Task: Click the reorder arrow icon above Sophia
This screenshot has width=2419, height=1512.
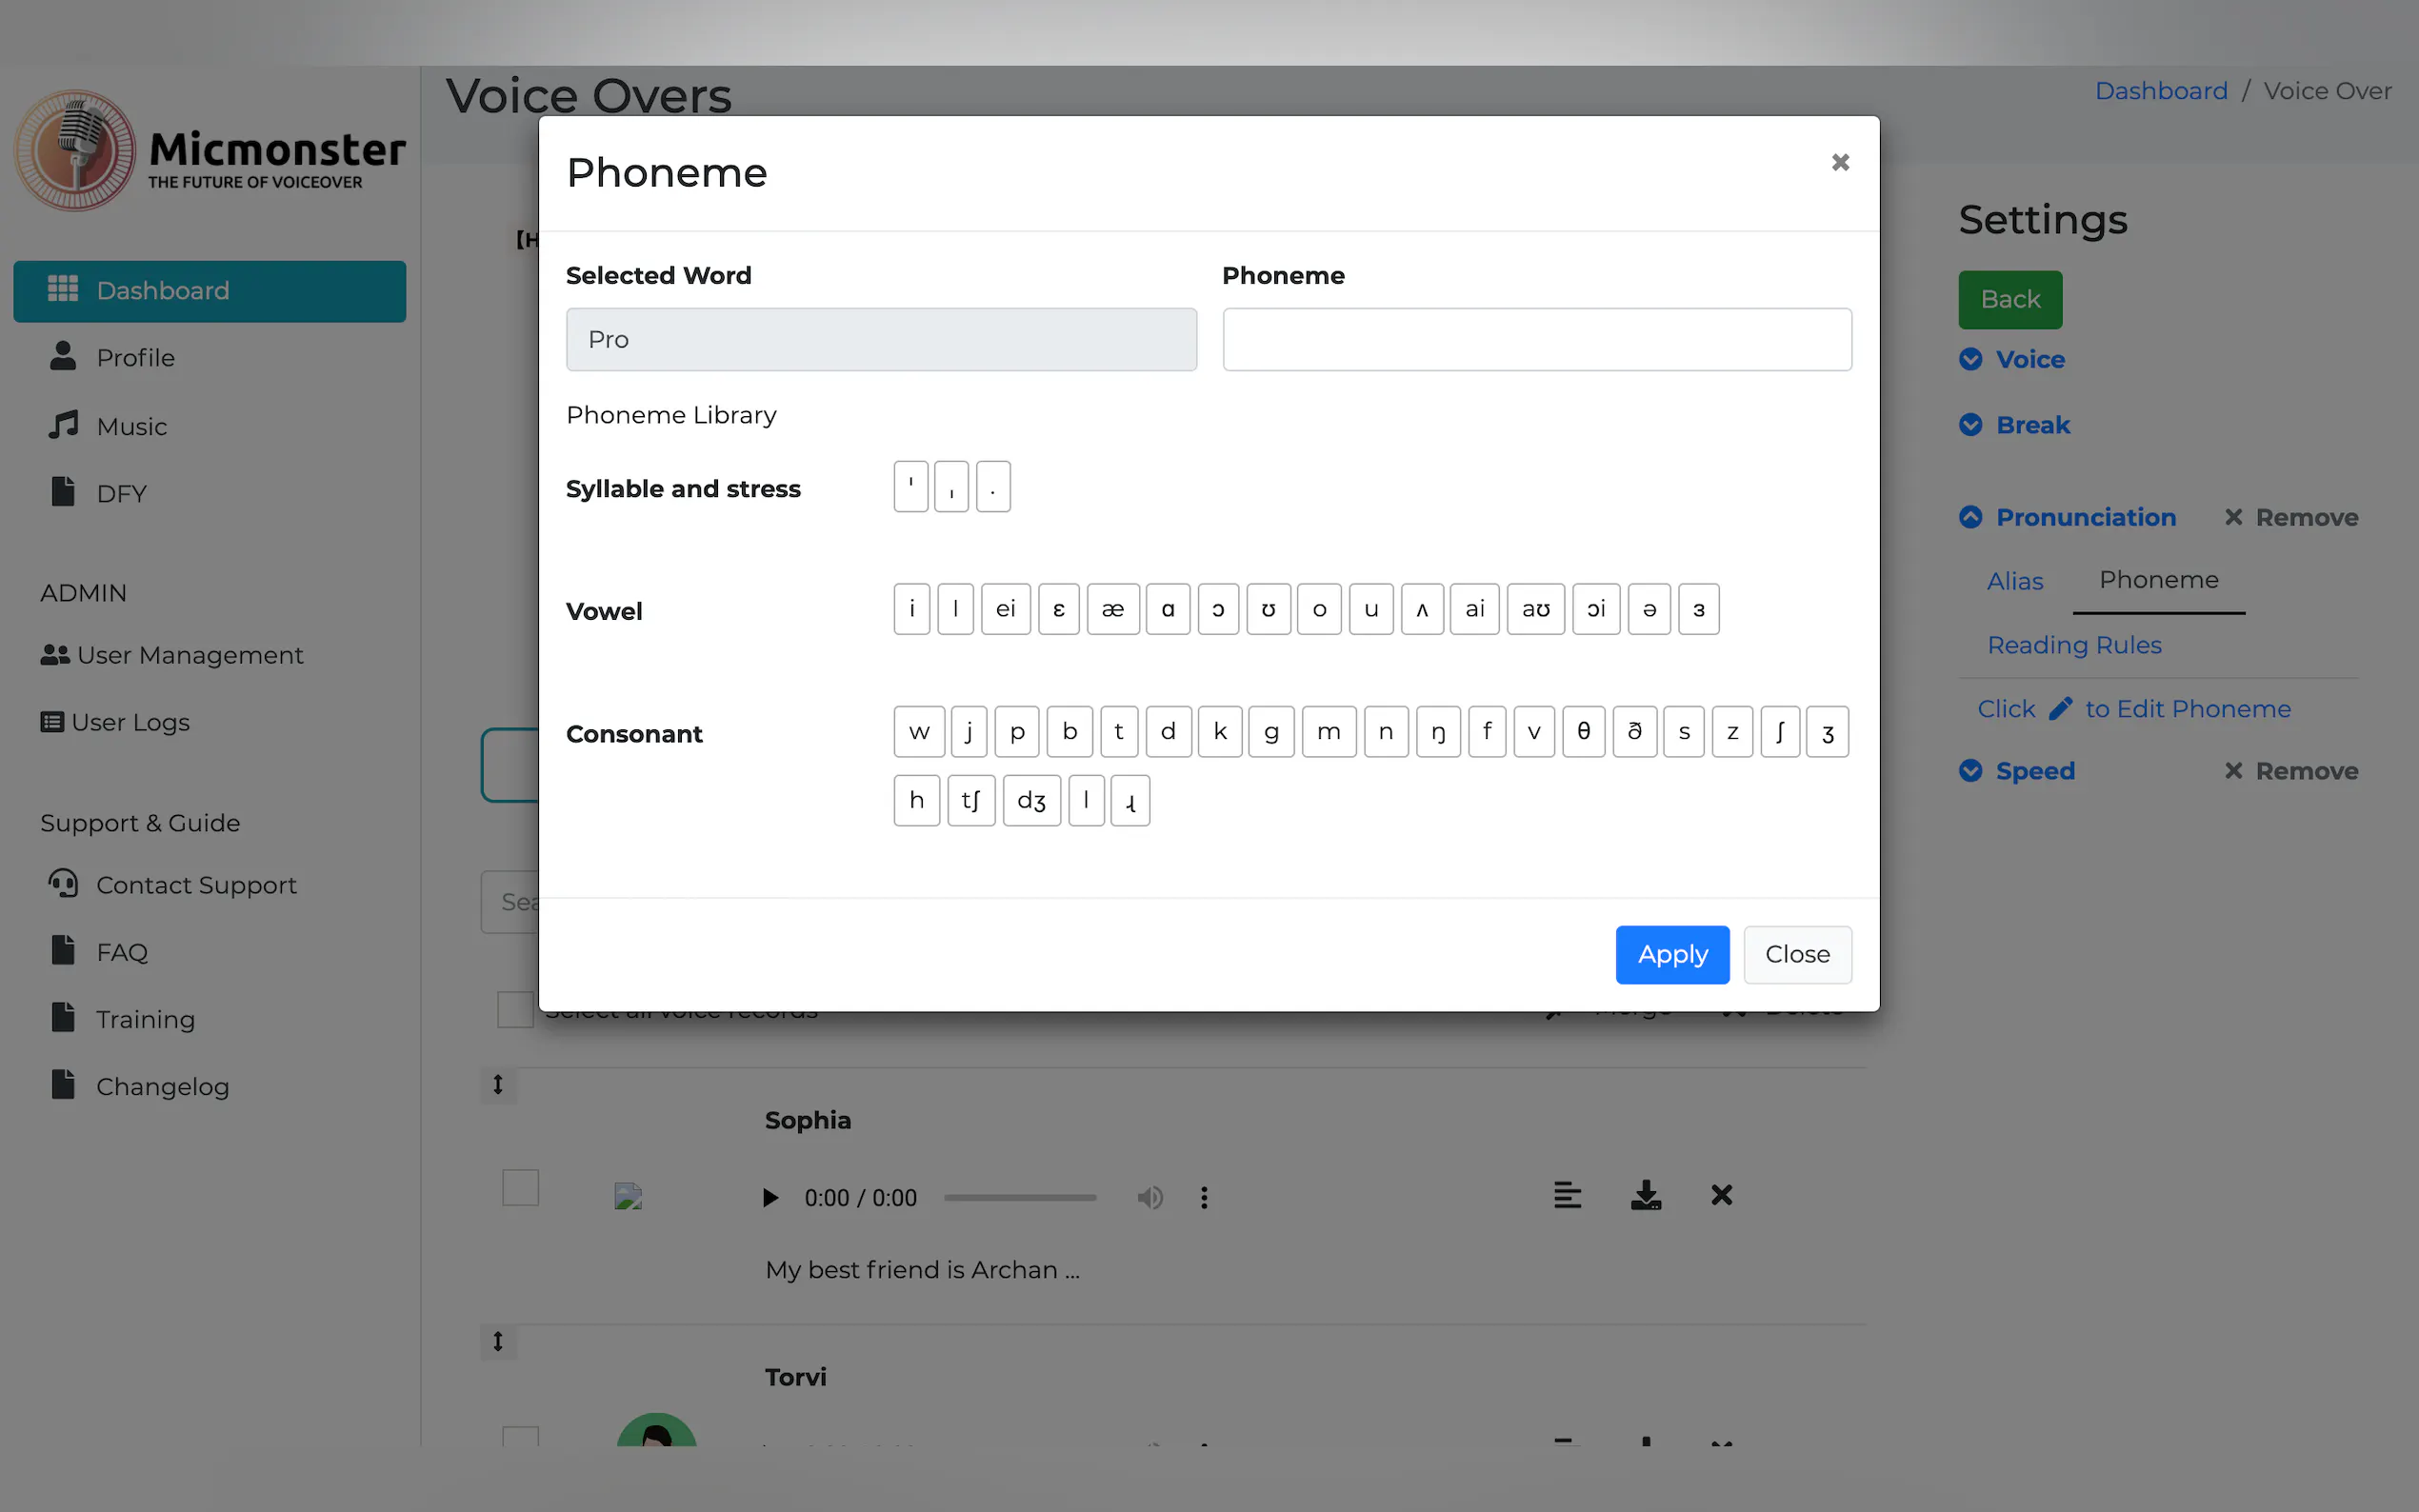Action: 498,1085
